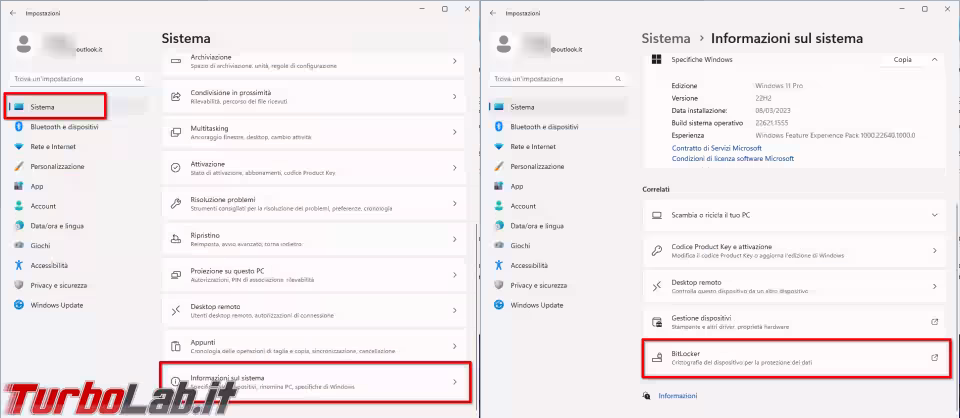Click the Windows Update icon in right window sidebar
The height and width of the screenshot is (418, 960).
(x=498, y=304)
